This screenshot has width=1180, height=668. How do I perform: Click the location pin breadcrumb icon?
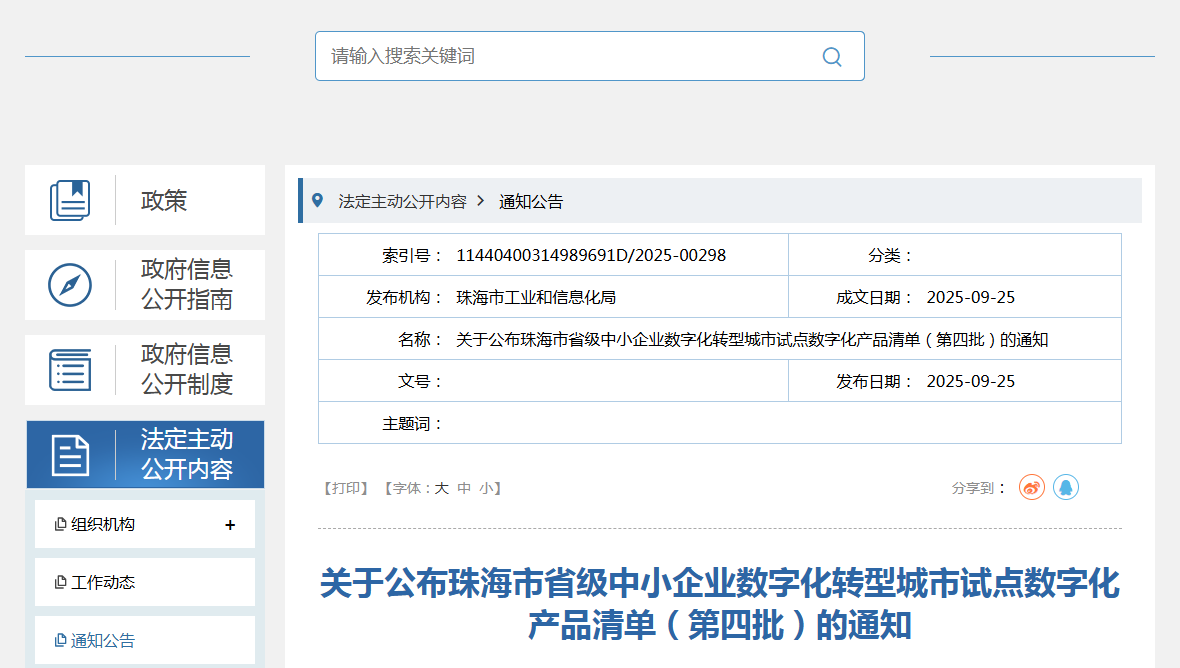(318, 201)
